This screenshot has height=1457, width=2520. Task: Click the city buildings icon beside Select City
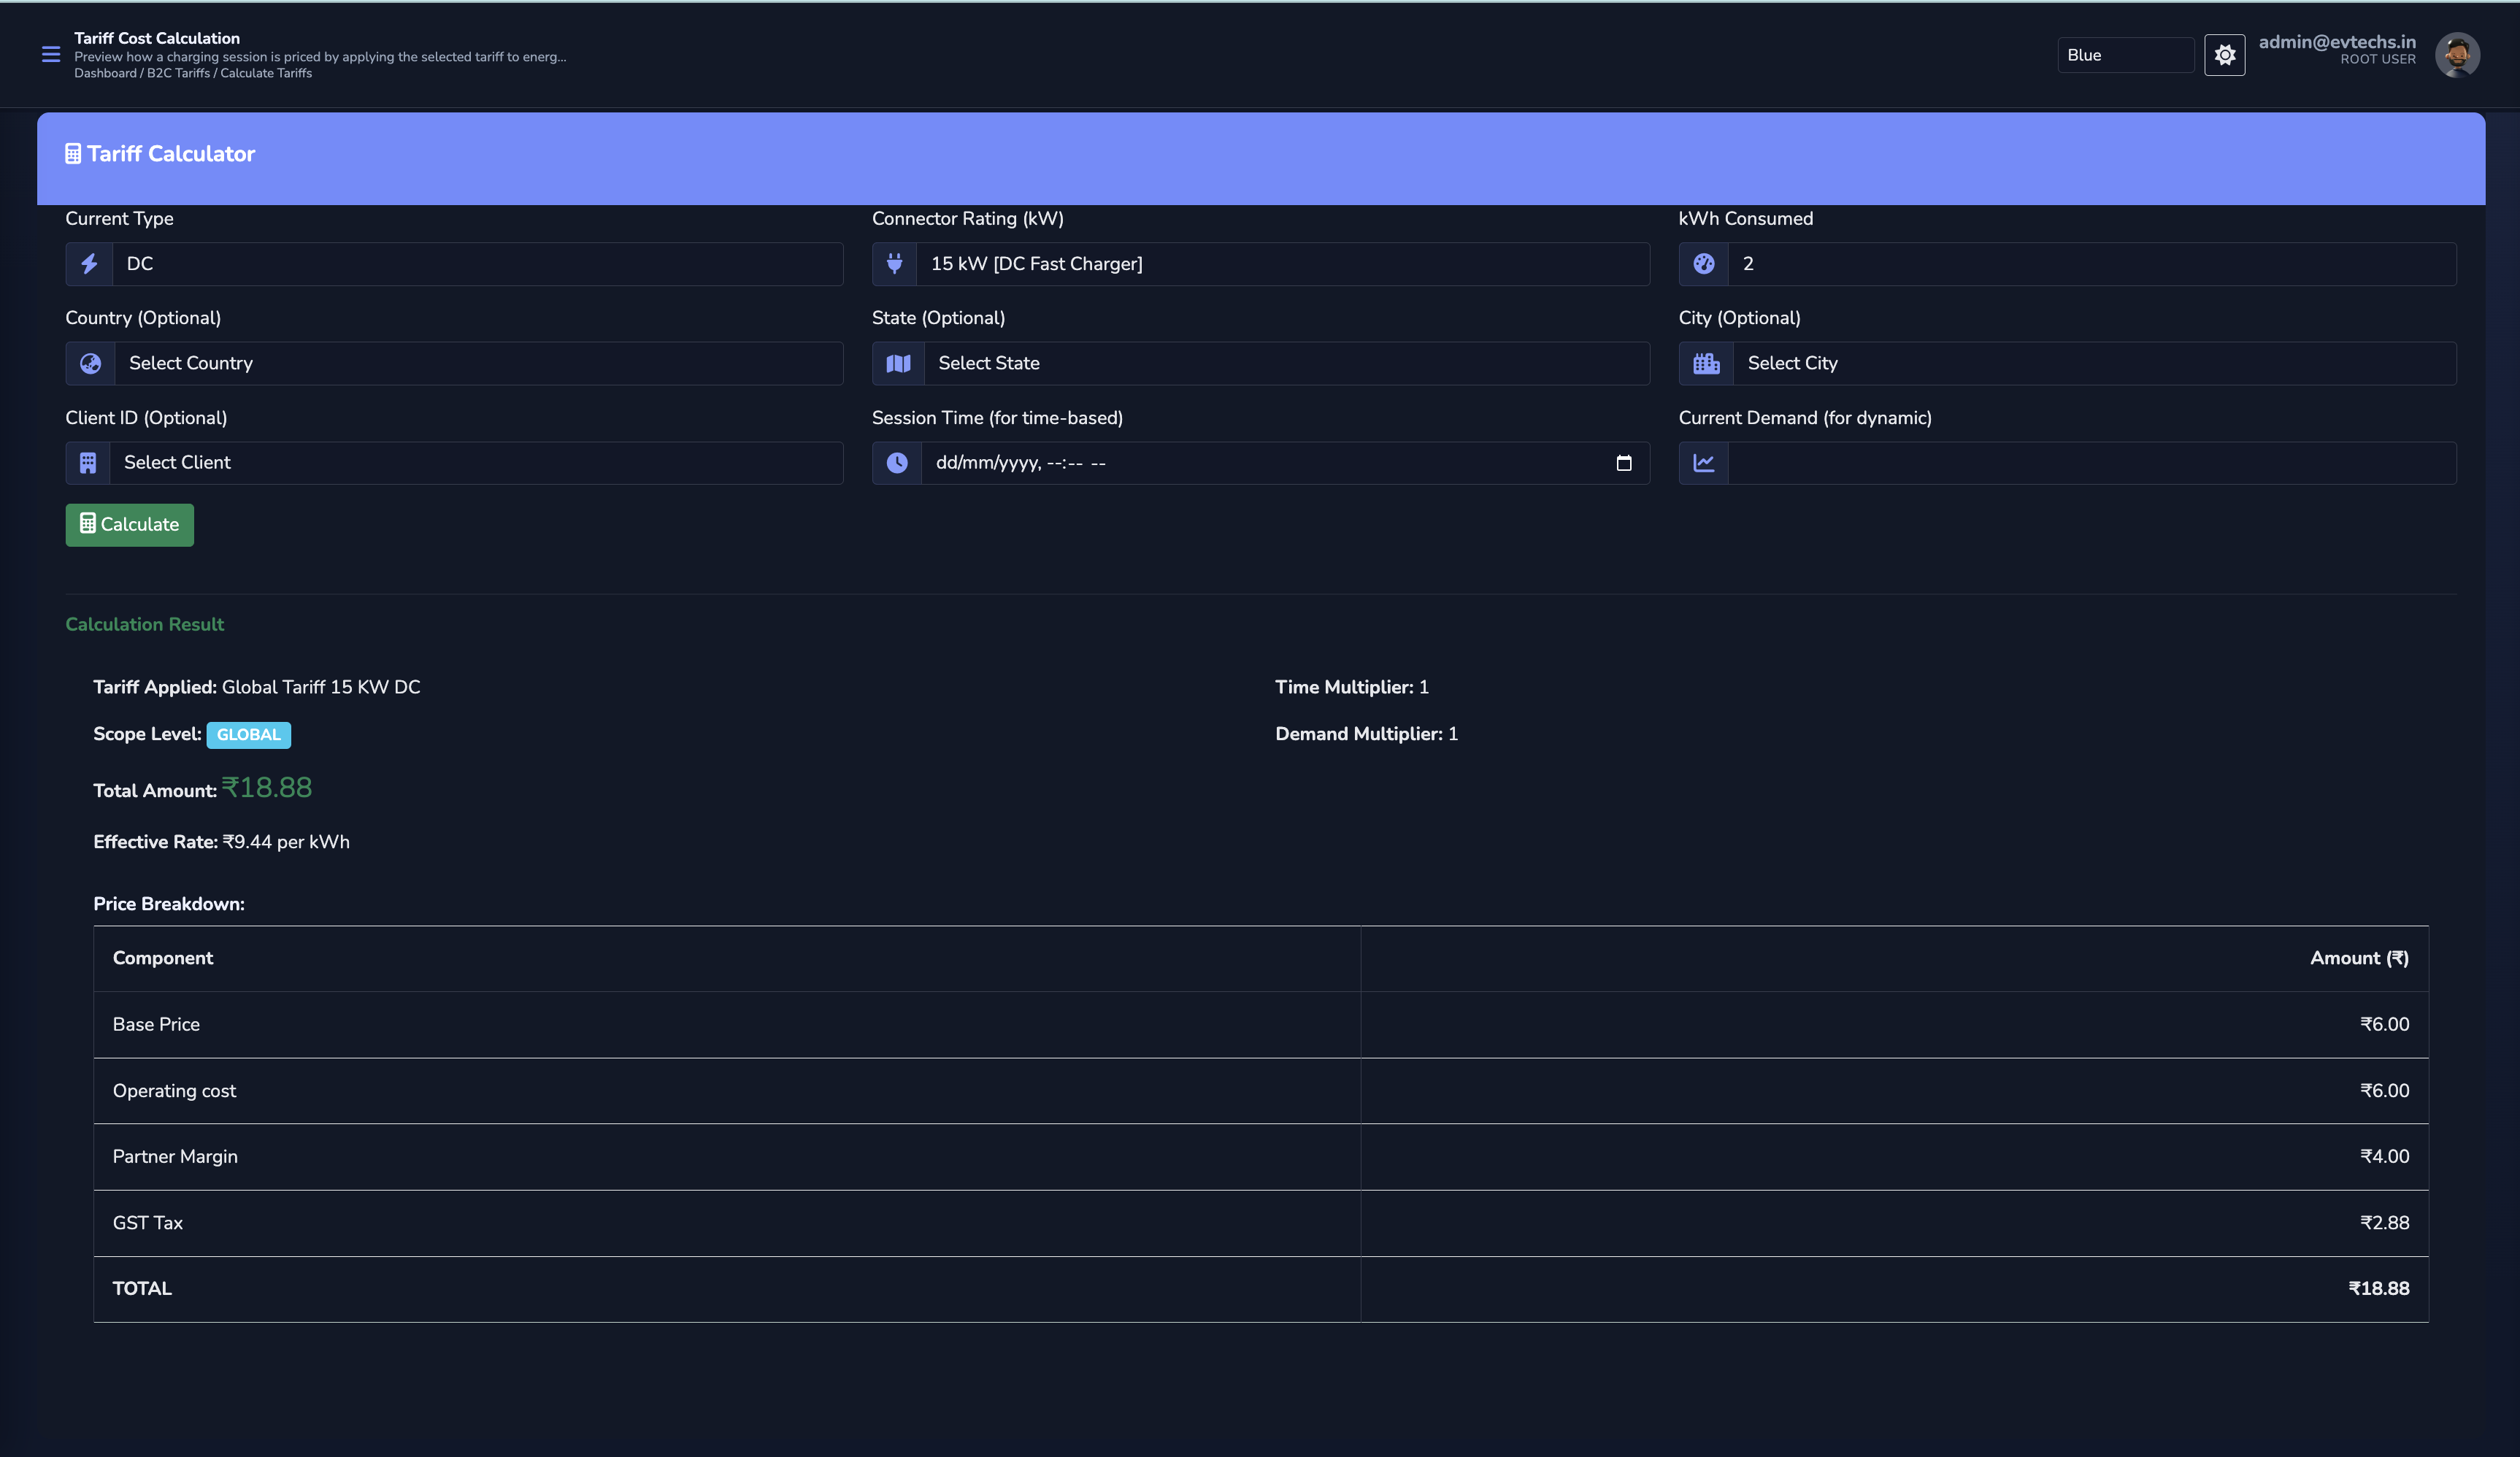[x=1705, y=363]
